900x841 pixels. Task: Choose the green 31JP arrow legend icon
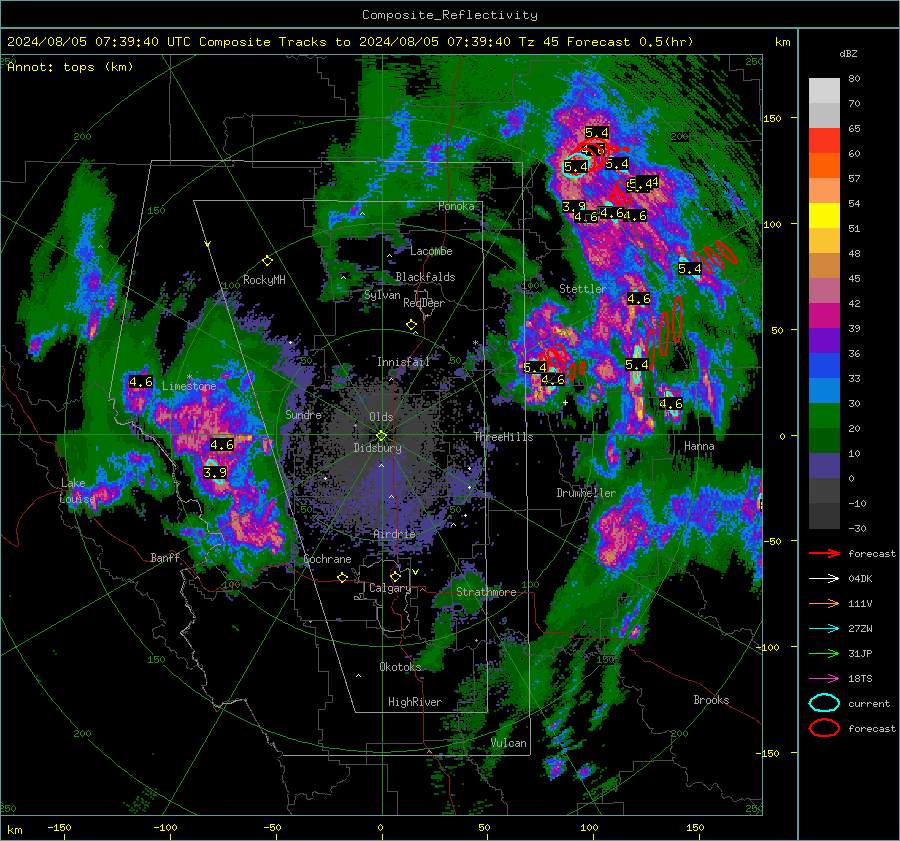[824, 653]
